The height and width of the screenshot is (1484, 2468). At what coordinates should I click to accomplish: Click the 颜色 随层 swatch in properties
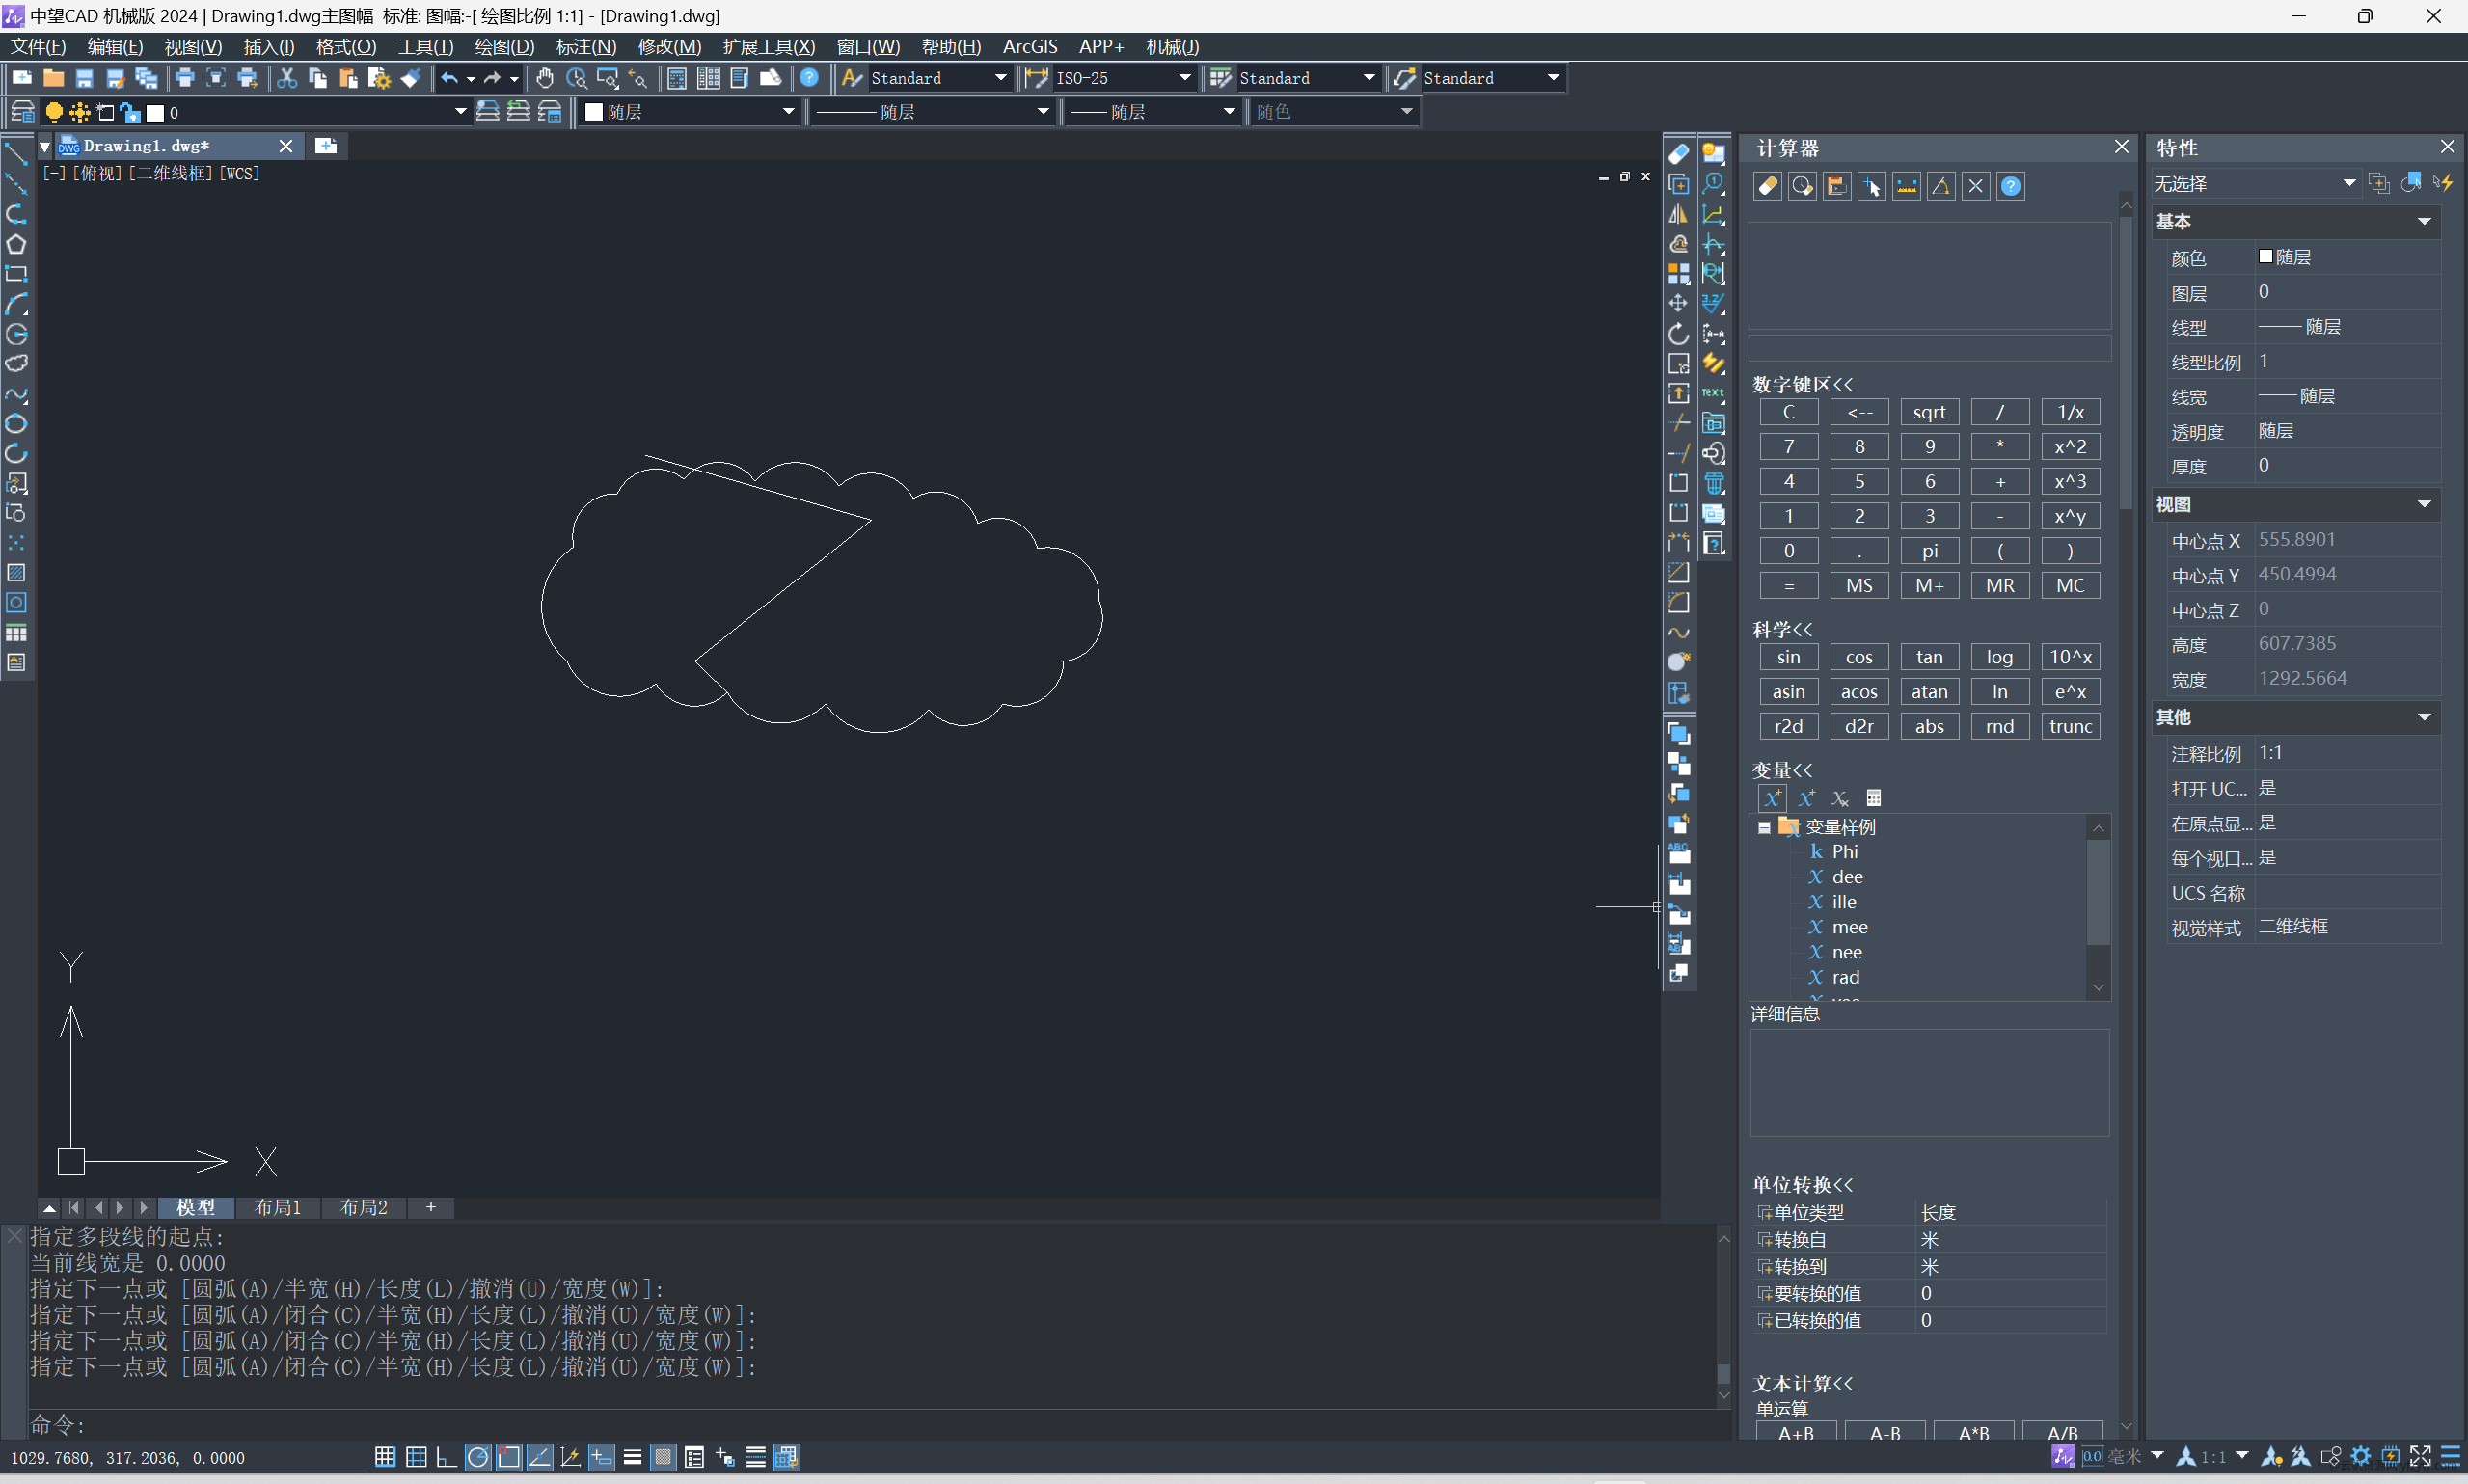[2265, 257]
